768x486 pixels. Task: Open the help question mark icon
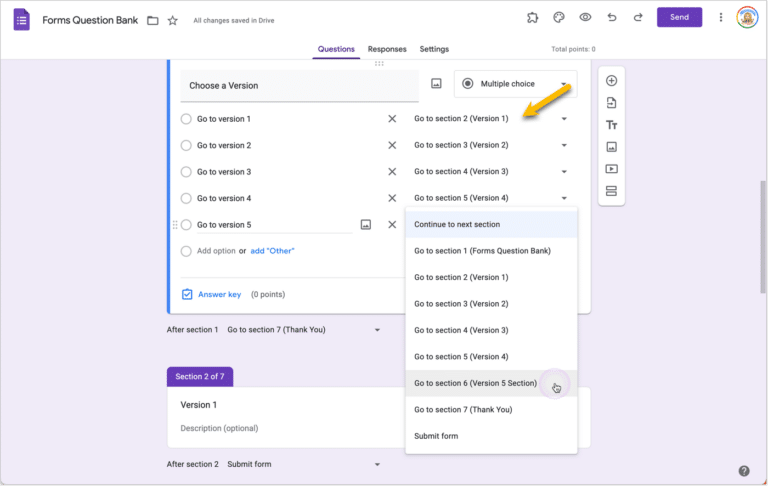pos(744,471)
